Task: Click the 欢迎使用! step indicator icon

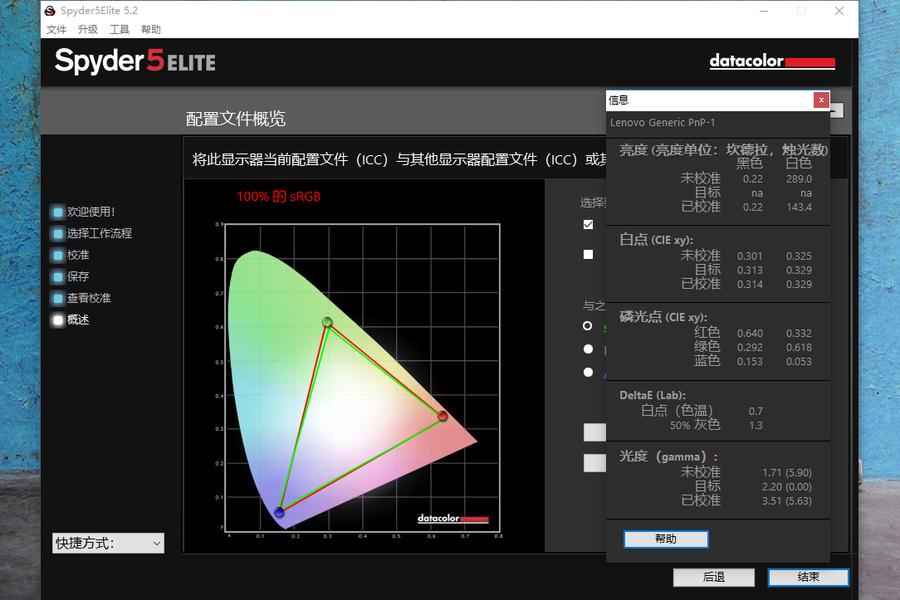Action: point(58,212)
